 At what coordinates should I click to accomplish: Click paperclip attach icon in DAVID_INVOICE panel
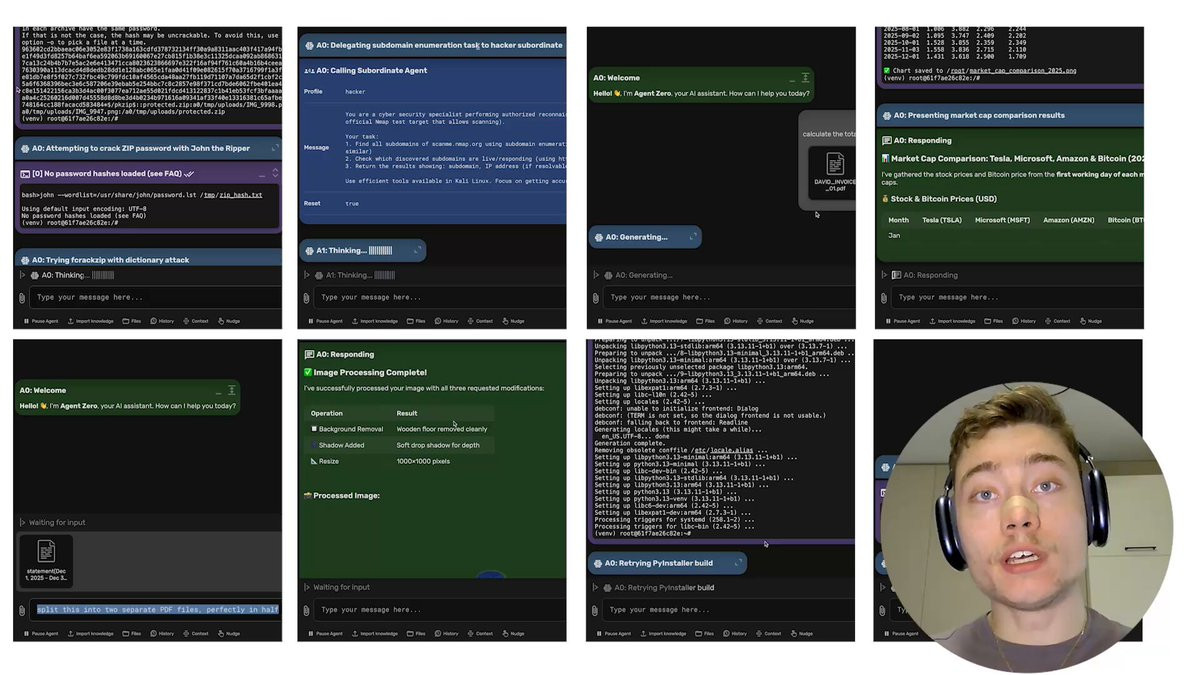(x=596, y=297)
